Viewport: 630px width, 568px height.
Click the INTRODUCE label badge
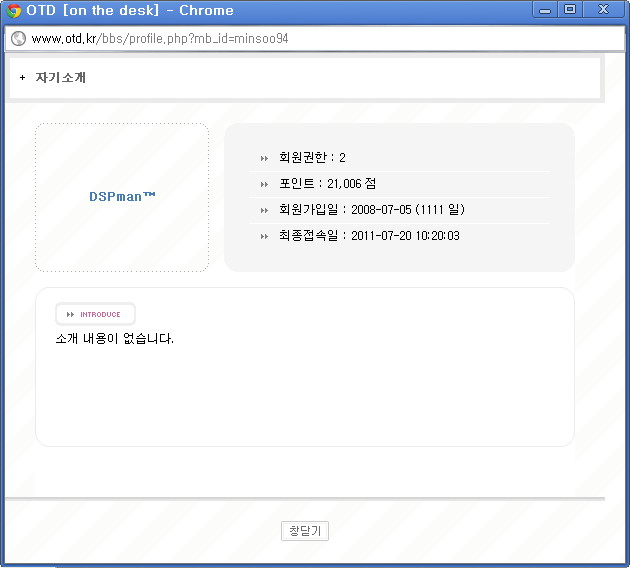click(x=95, y=314)
